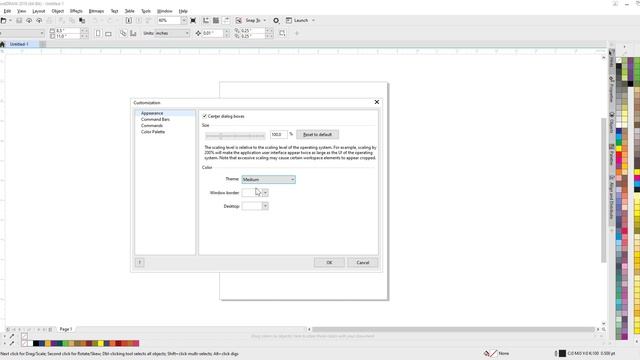Open the Units dropdown set to inches
Image resolution: width=640 pixels, height=360 pixels.
coord(167,33)
